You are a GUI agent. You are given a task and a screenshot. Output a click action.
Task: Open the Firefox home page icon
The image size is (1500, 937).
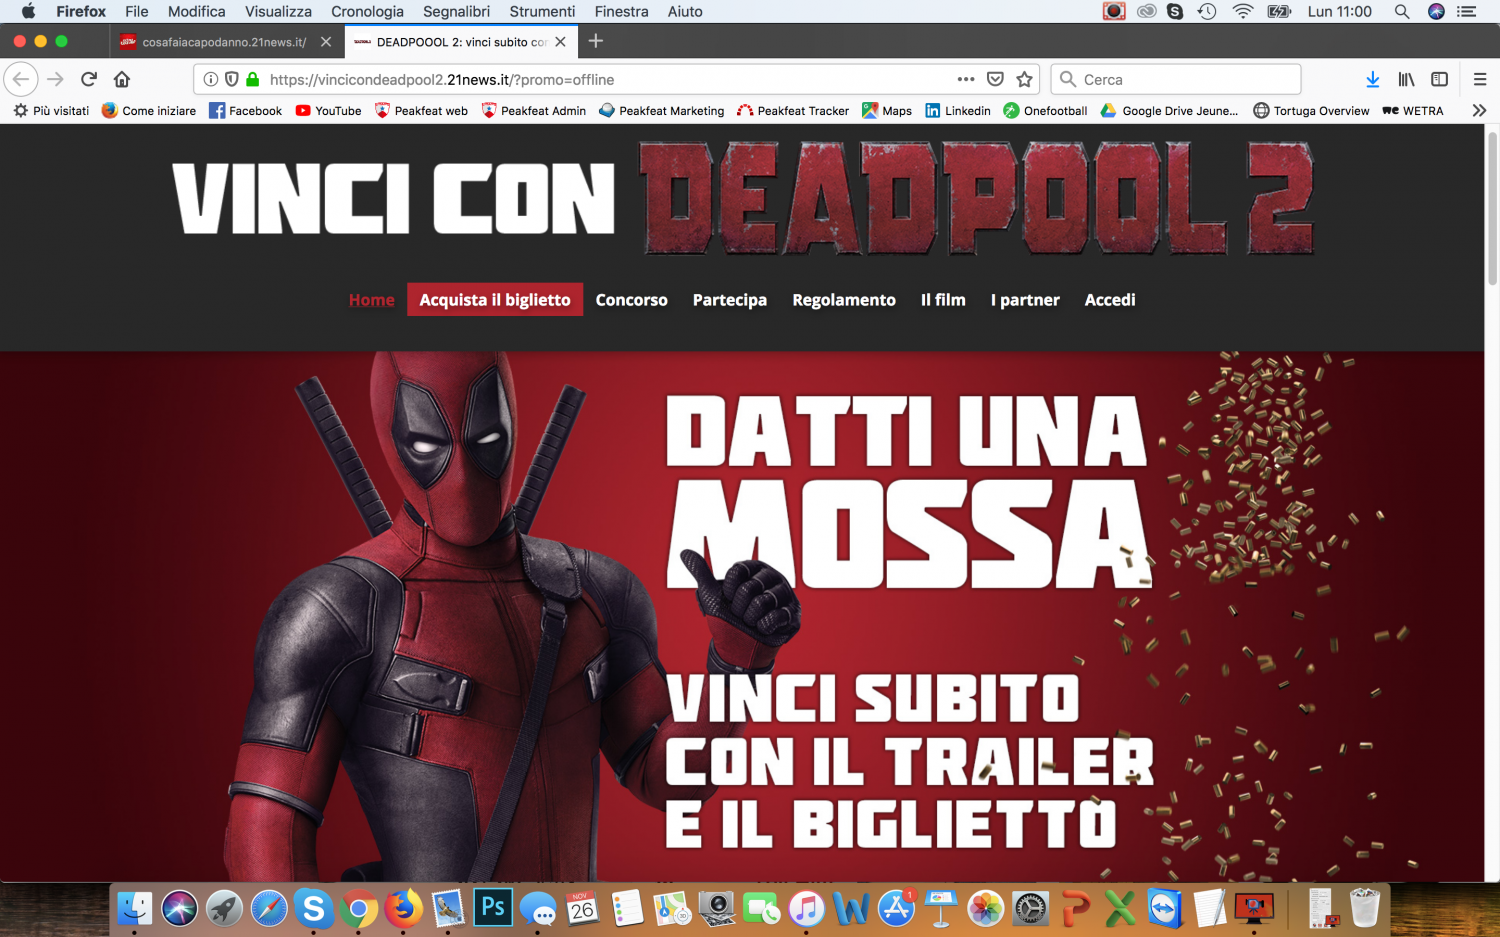[122, 79]
